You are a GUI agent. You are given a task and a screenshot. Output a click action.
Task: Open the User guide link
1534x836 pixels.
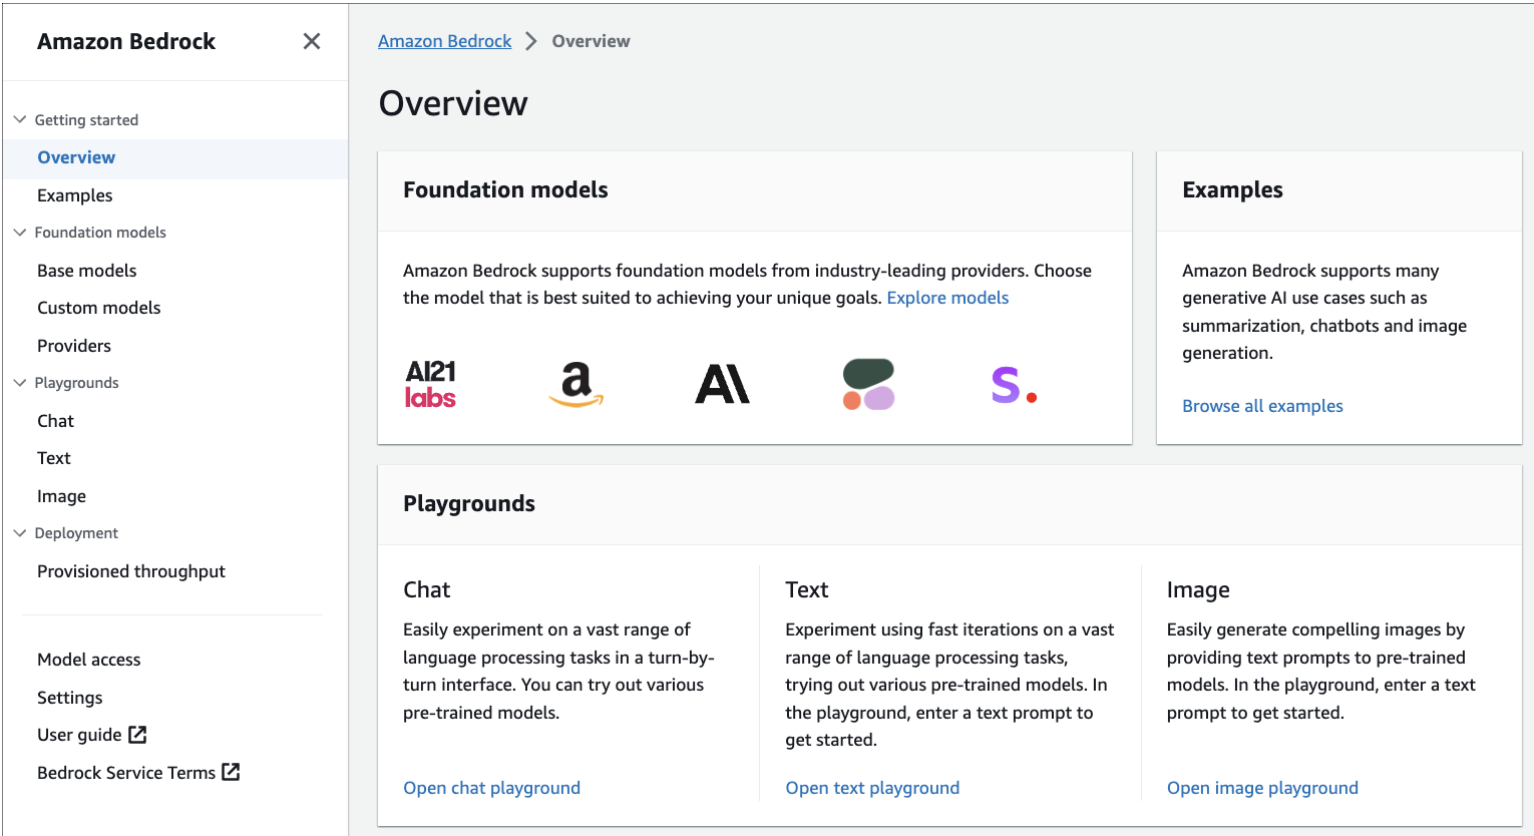79,735
